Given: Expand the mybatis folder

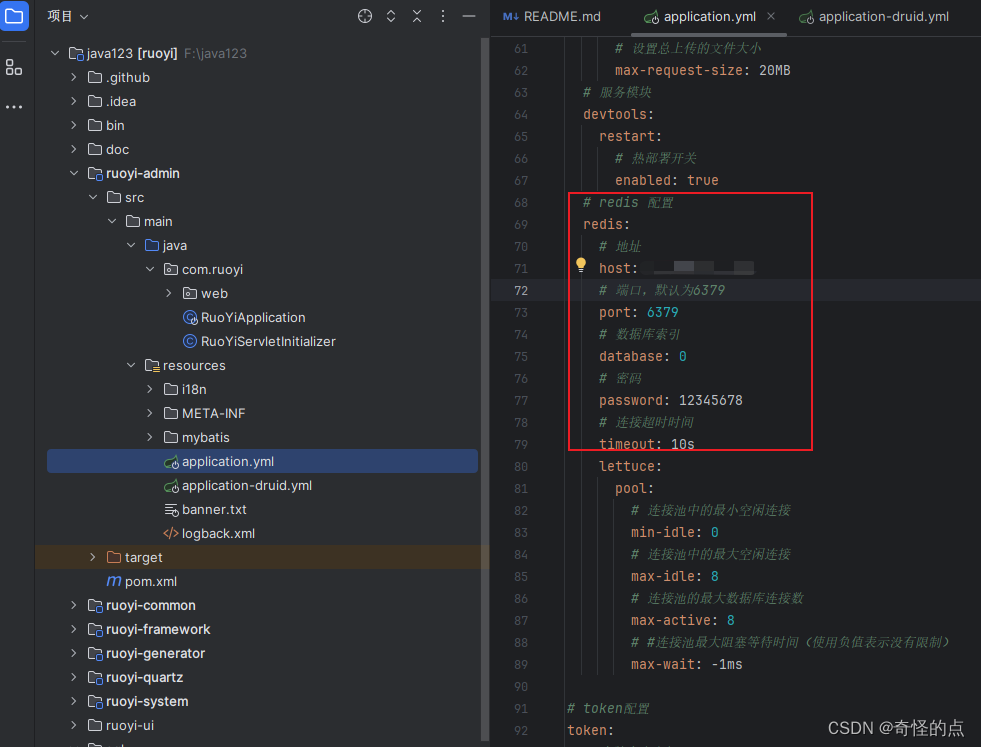Looking at the screenshot, I should point(150,437).
